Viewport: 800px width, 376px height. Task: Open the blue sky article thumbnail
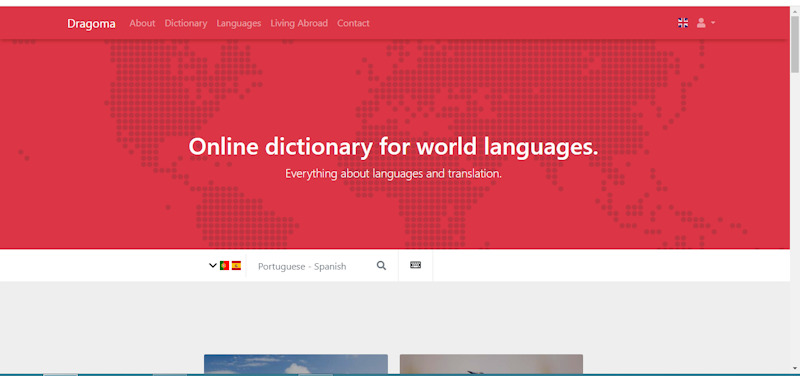pyautogui.click(x=296, y=364)
